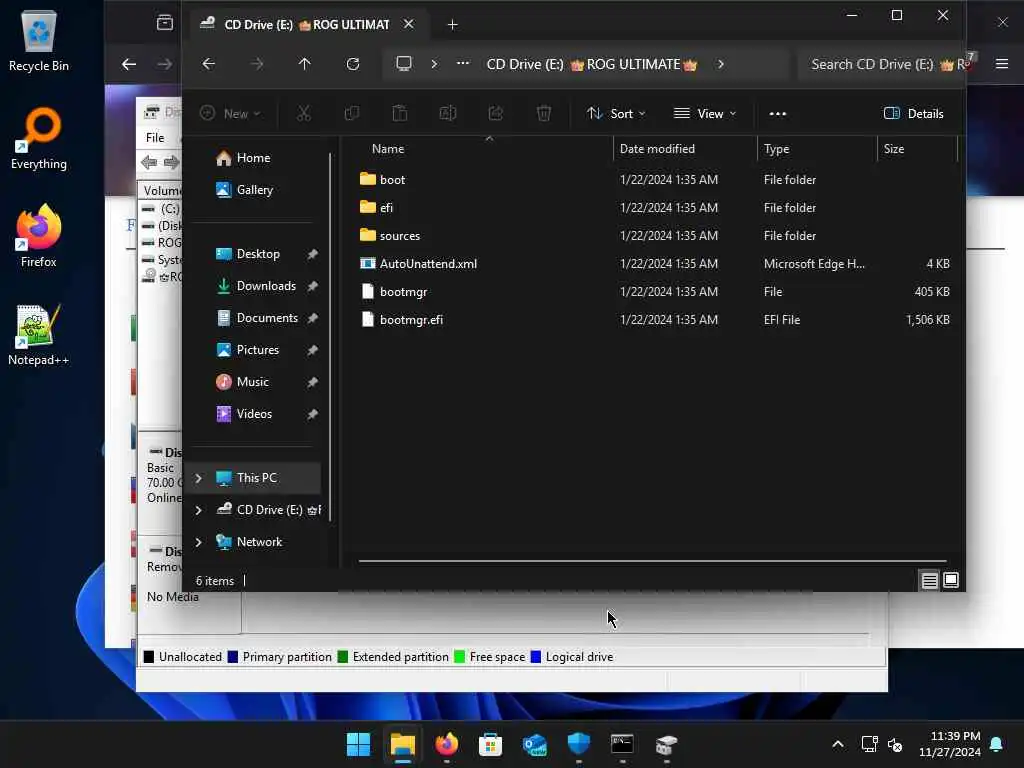
Task: Click the Copy icon in Explorer toolbar
Action: 351,114
